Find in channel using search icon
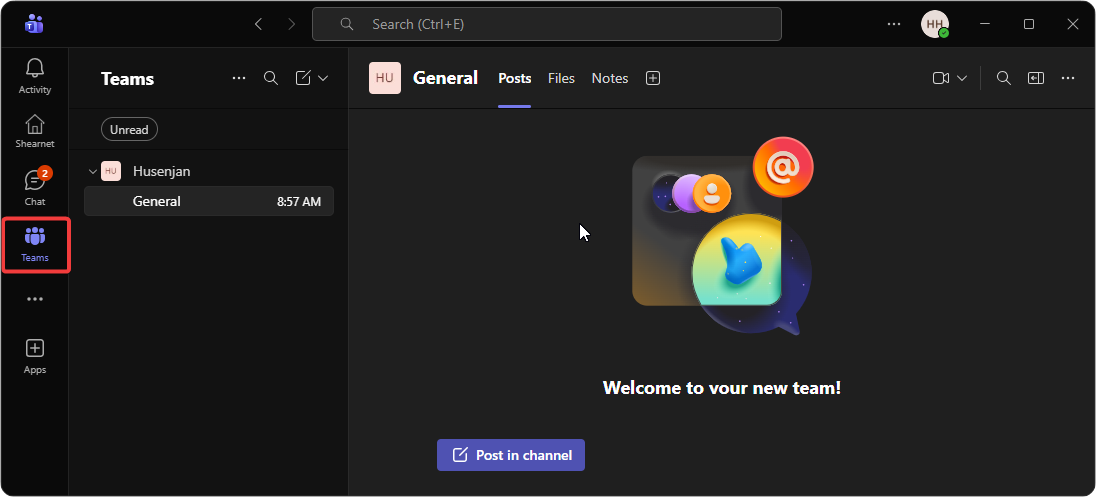Viewport: 1096px width, 497px height. pos(1004,78)
